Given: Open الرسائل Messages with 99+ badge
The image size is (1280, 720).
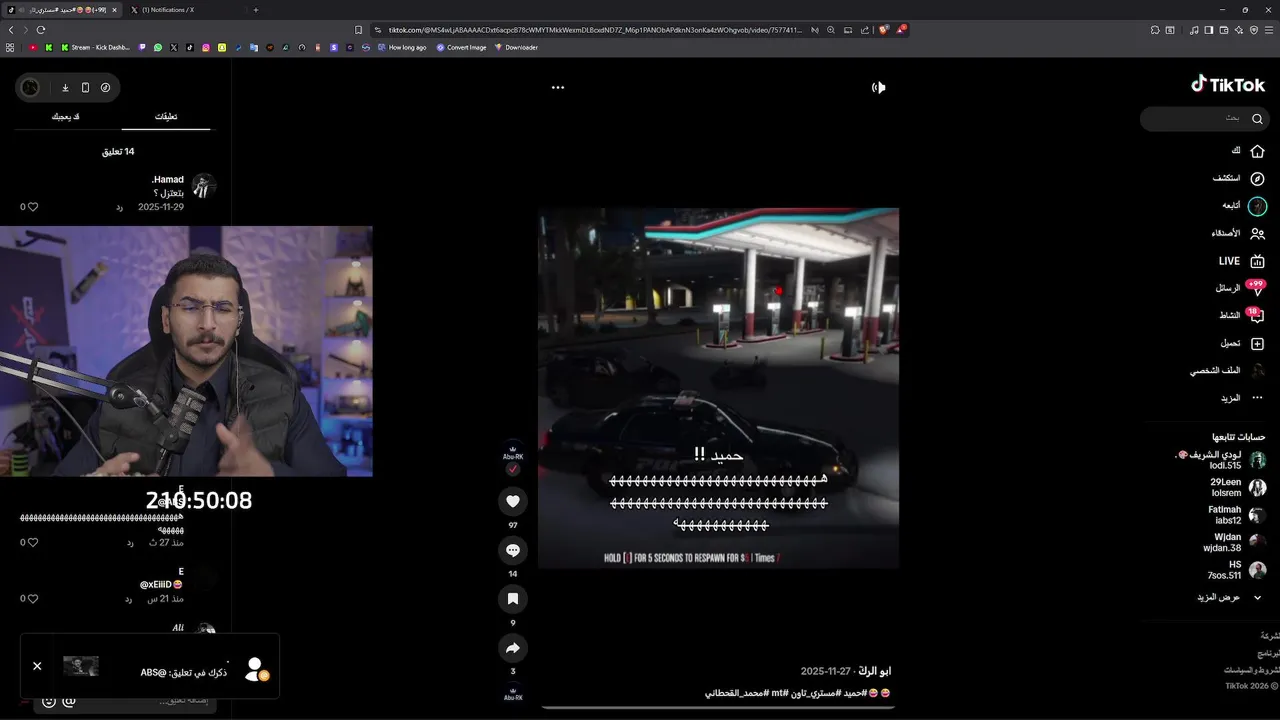Looking at the screenshot, I should 1240,288.
